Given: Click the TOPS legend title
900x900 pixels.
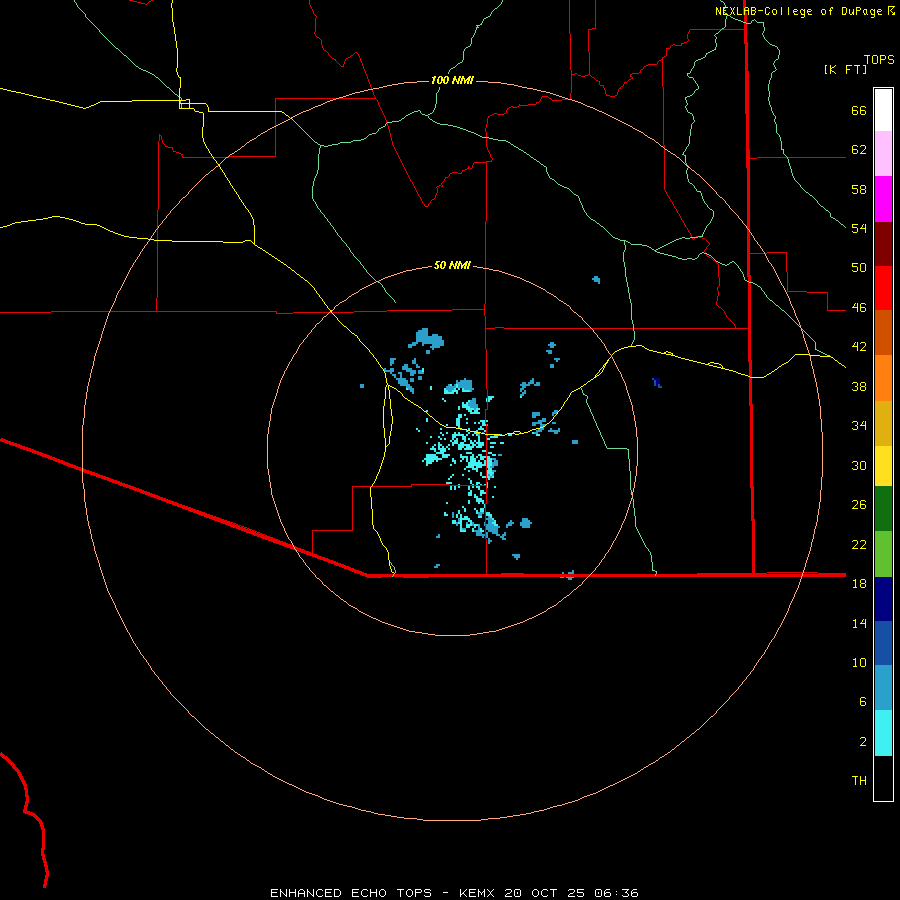Looking at the screenshot, I should 879,59.
